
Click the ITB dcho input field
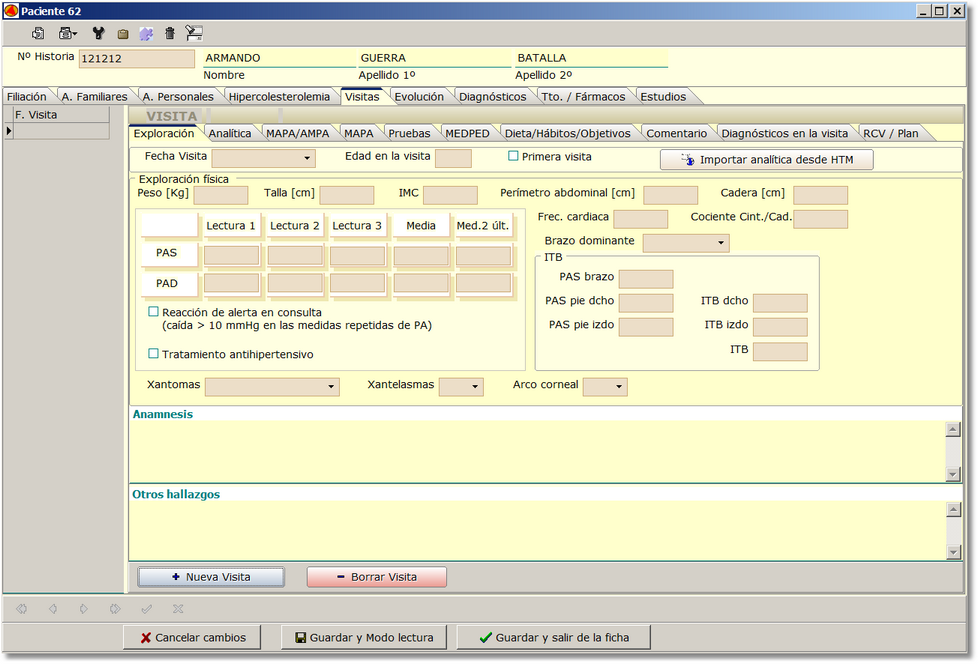pos(780,303)
